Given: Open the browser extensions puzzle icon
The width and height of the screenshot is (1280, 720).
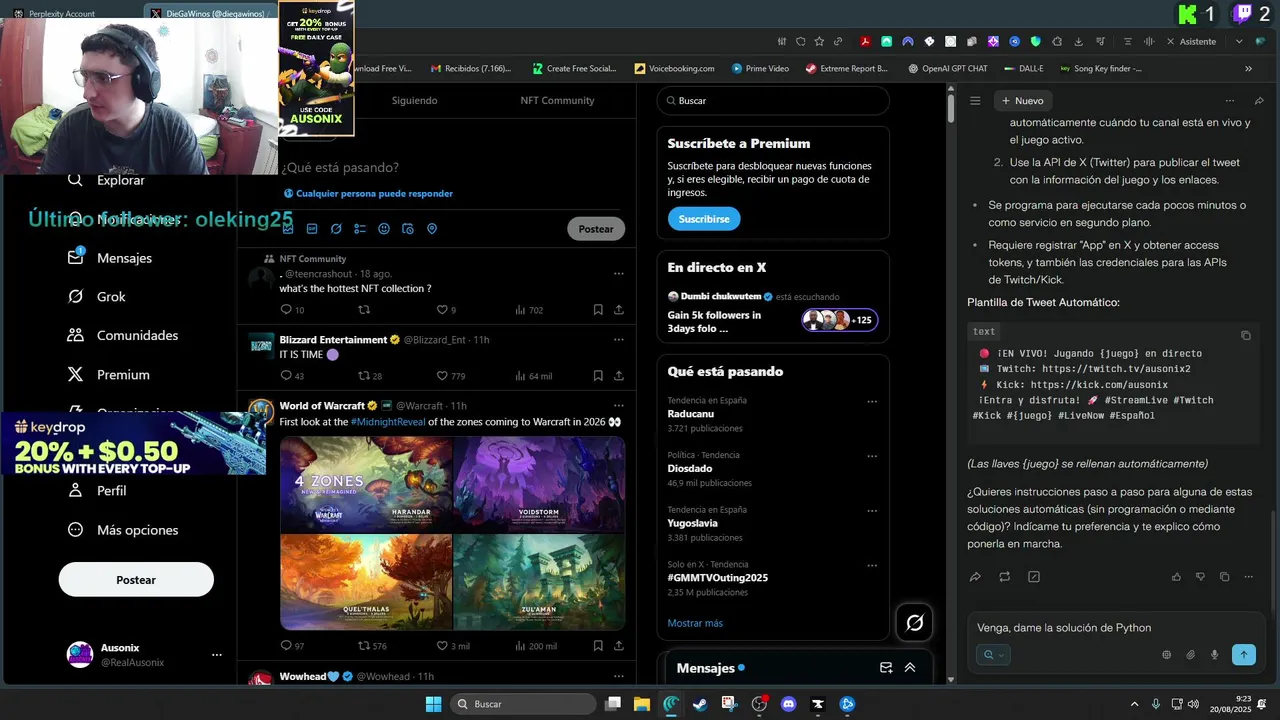Looking at the screenshot, I should click(1058, 42).
